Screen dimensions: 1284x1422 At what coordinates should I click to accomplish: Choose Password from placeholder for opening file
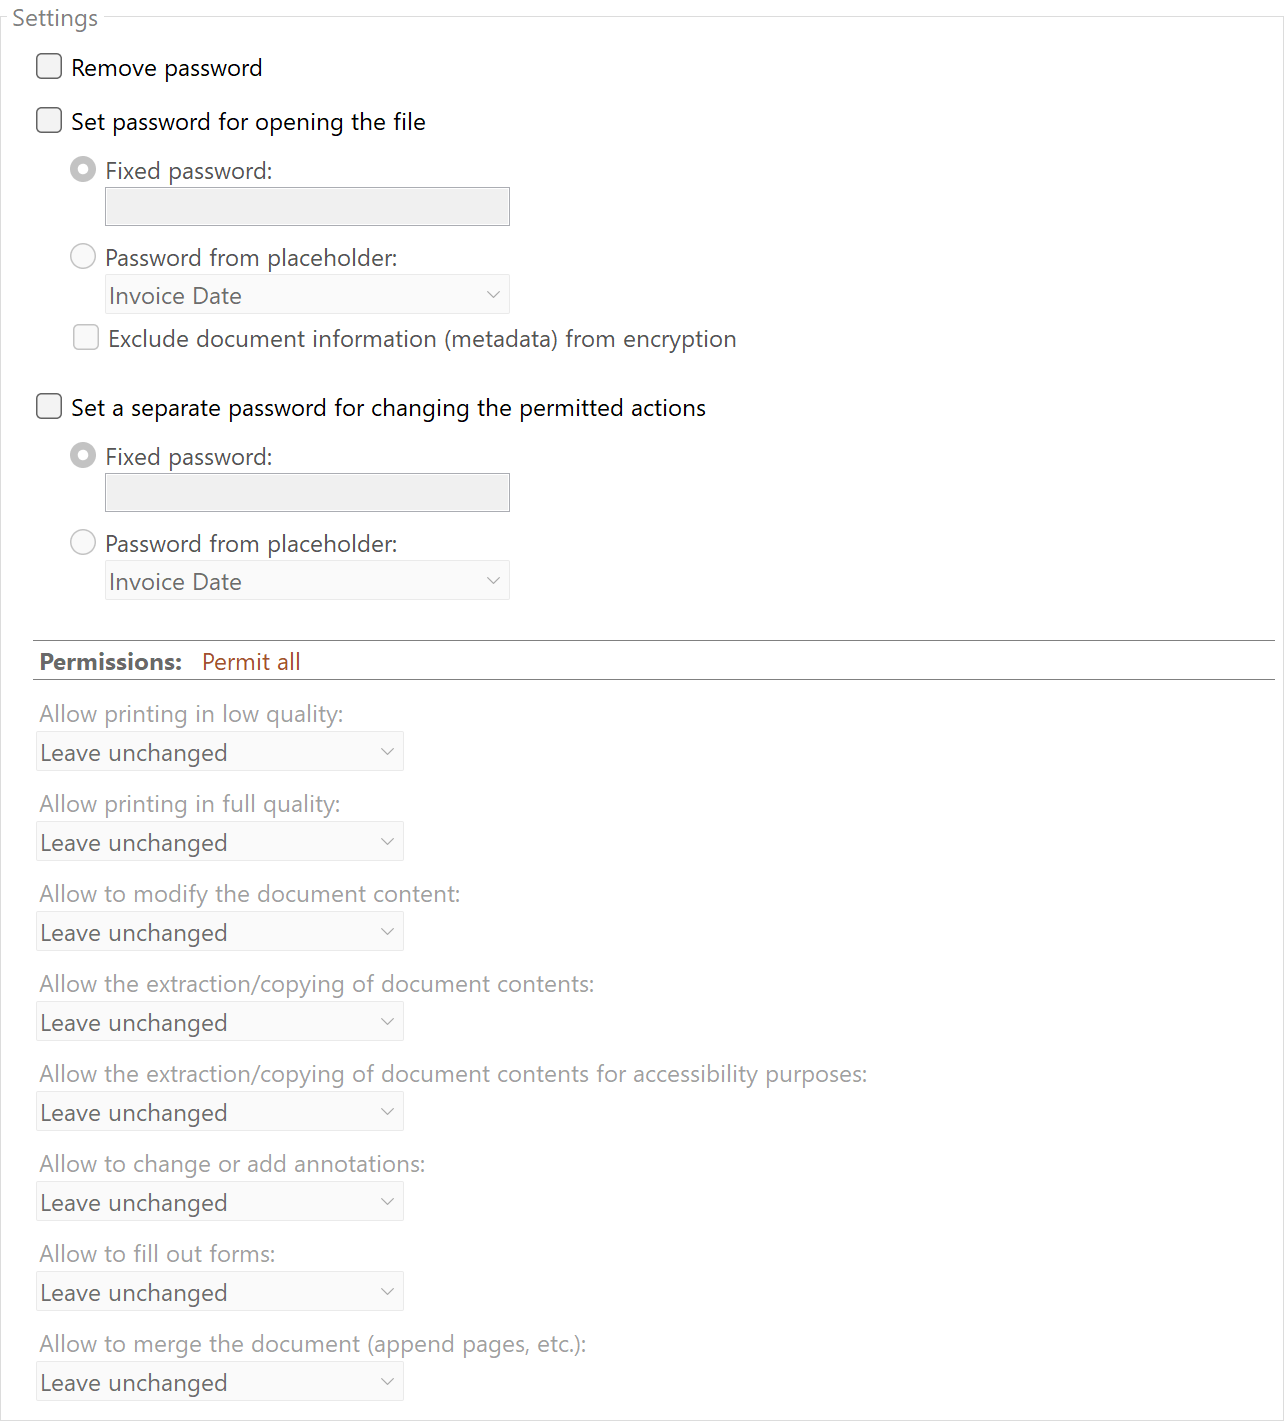[83, 257]
